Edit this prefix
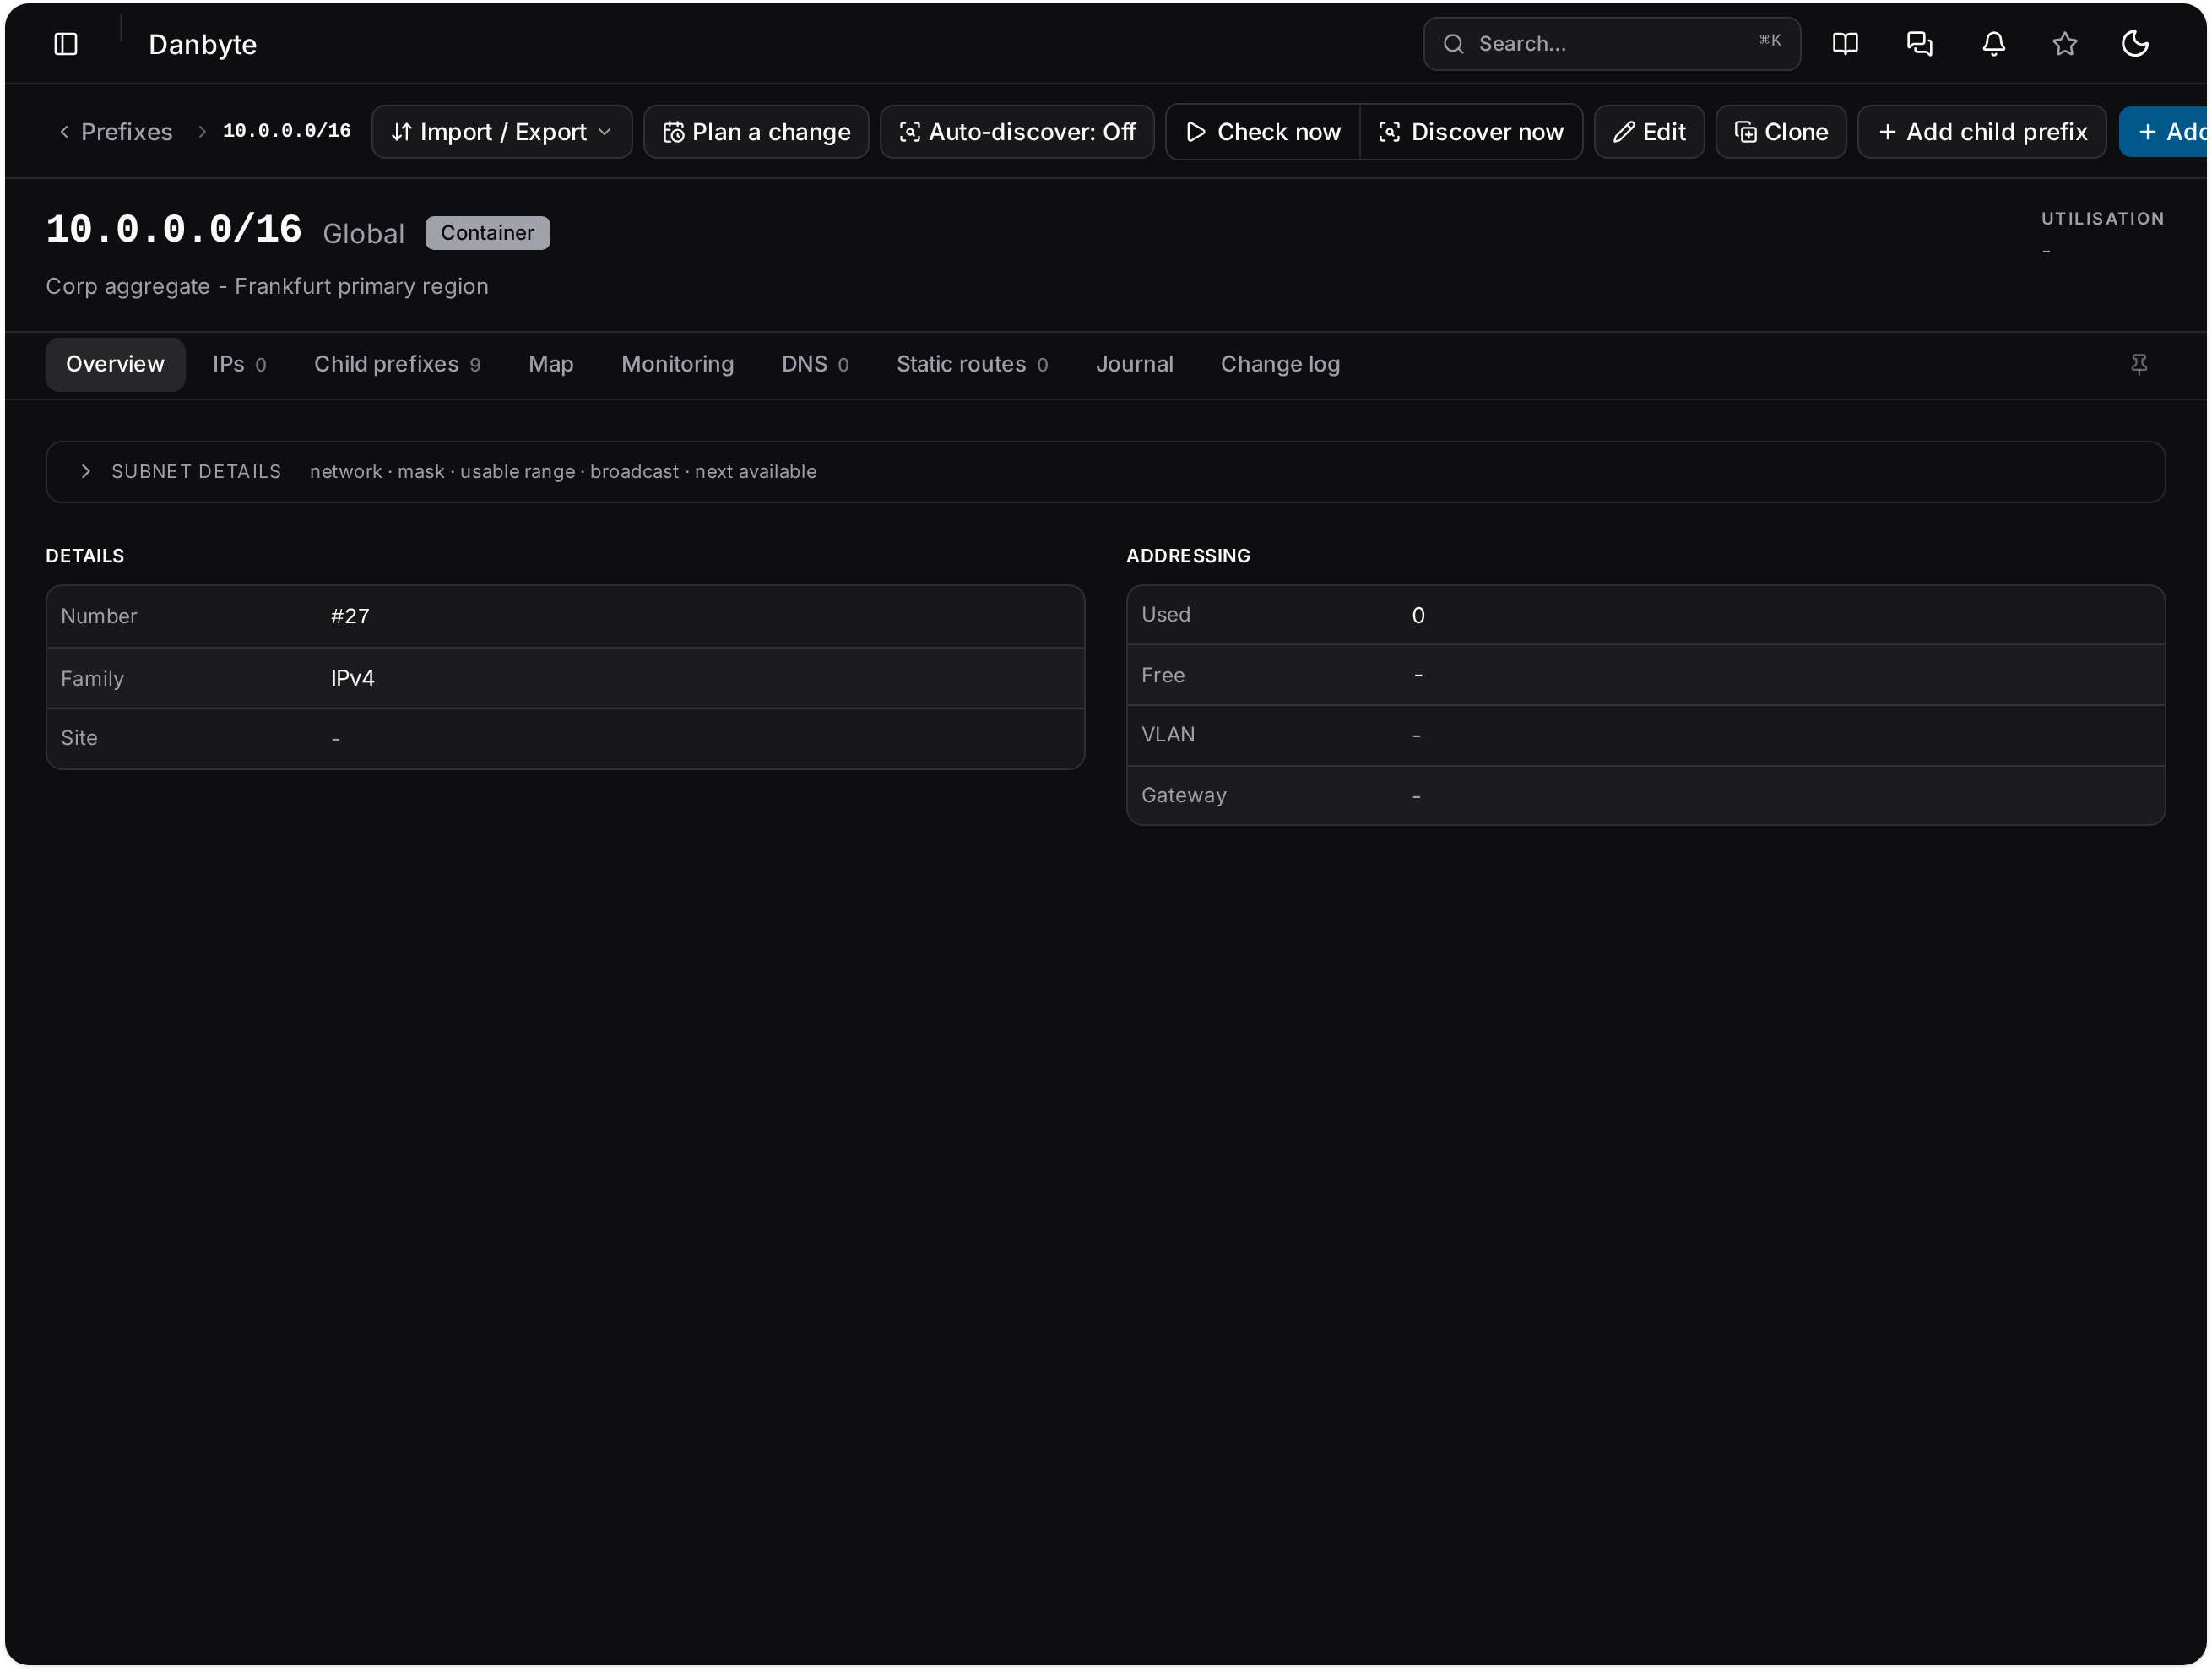 (1649, 132)
